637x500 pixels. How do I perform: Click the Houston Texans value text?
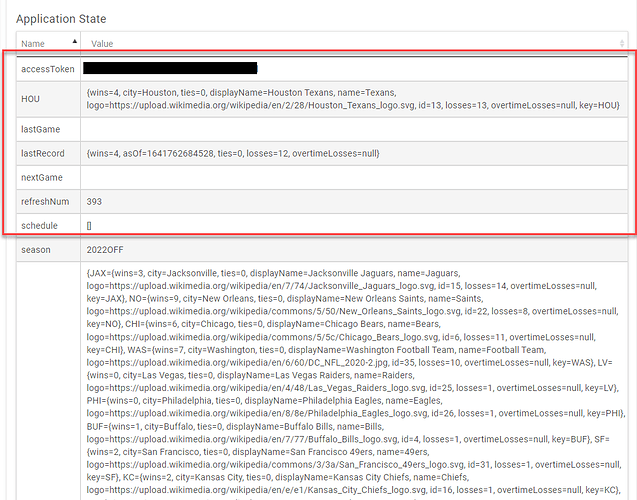point(353,99)
